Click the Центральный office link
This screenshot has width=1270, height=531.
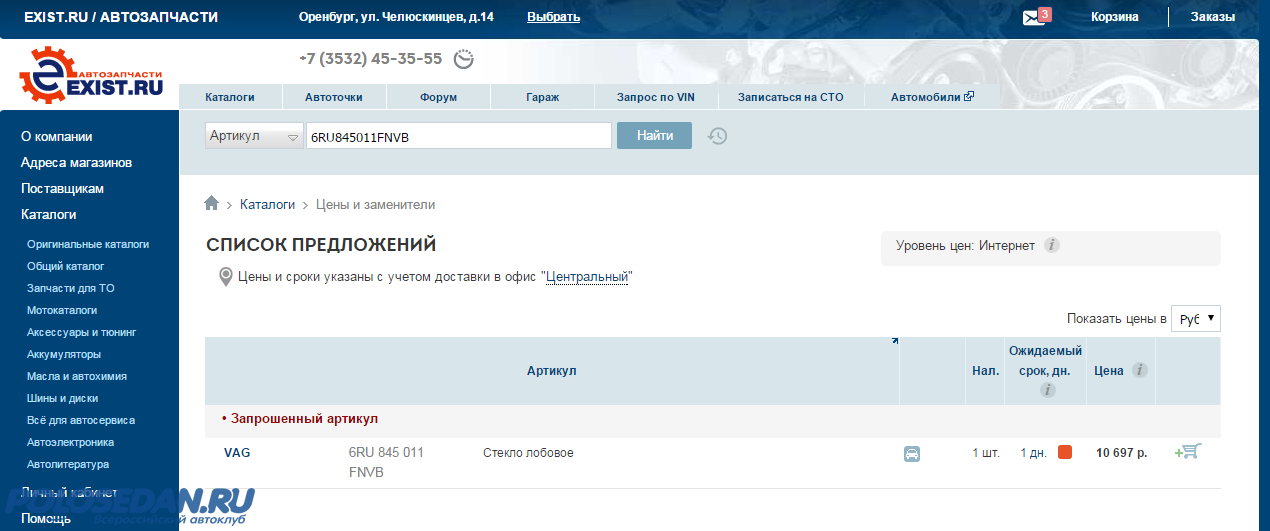point(587,276)
